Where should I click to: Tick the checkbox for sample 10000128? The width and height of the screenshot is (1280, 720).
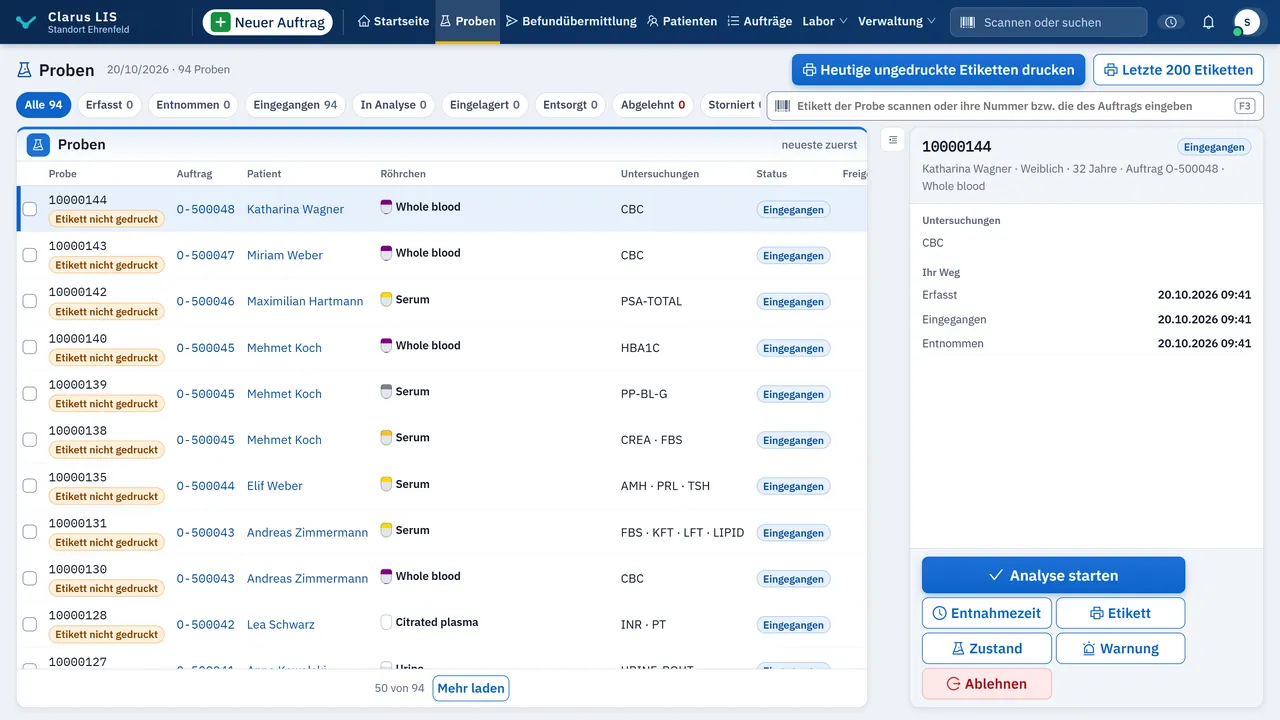tap(30, 625)
